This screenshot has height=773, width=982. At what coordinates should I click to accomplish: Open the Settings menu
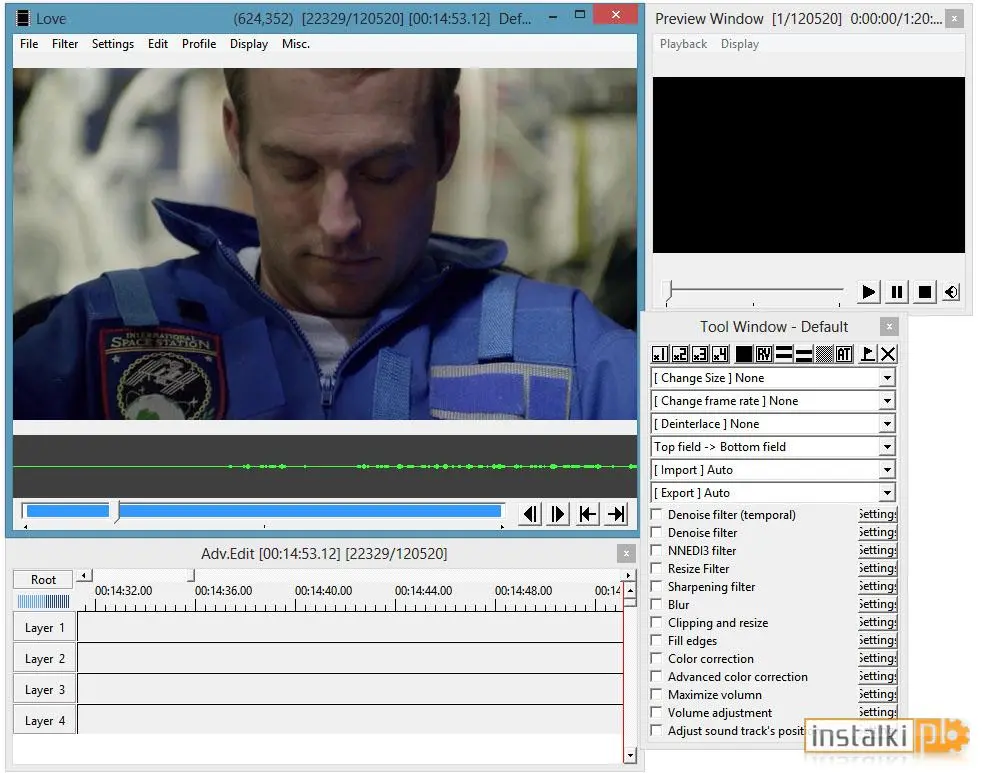click(113, 44)
